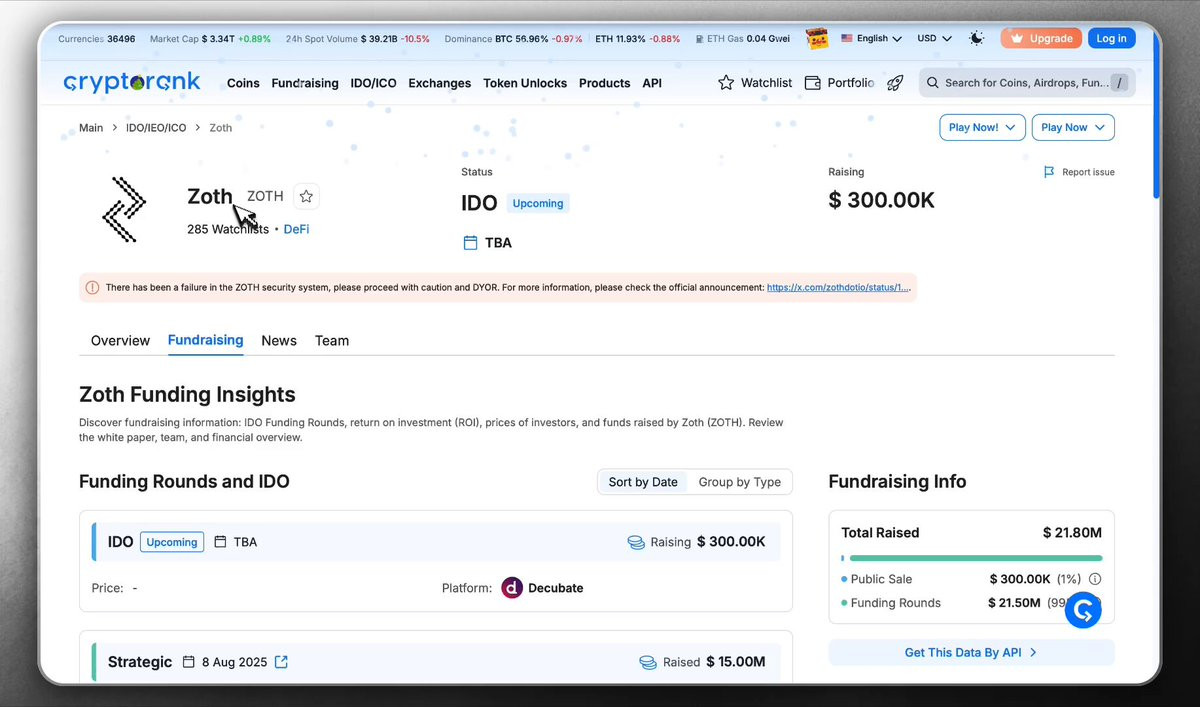Focus the search coins input field
The image size is (1200, 707).
click(x=1027, y=83)
